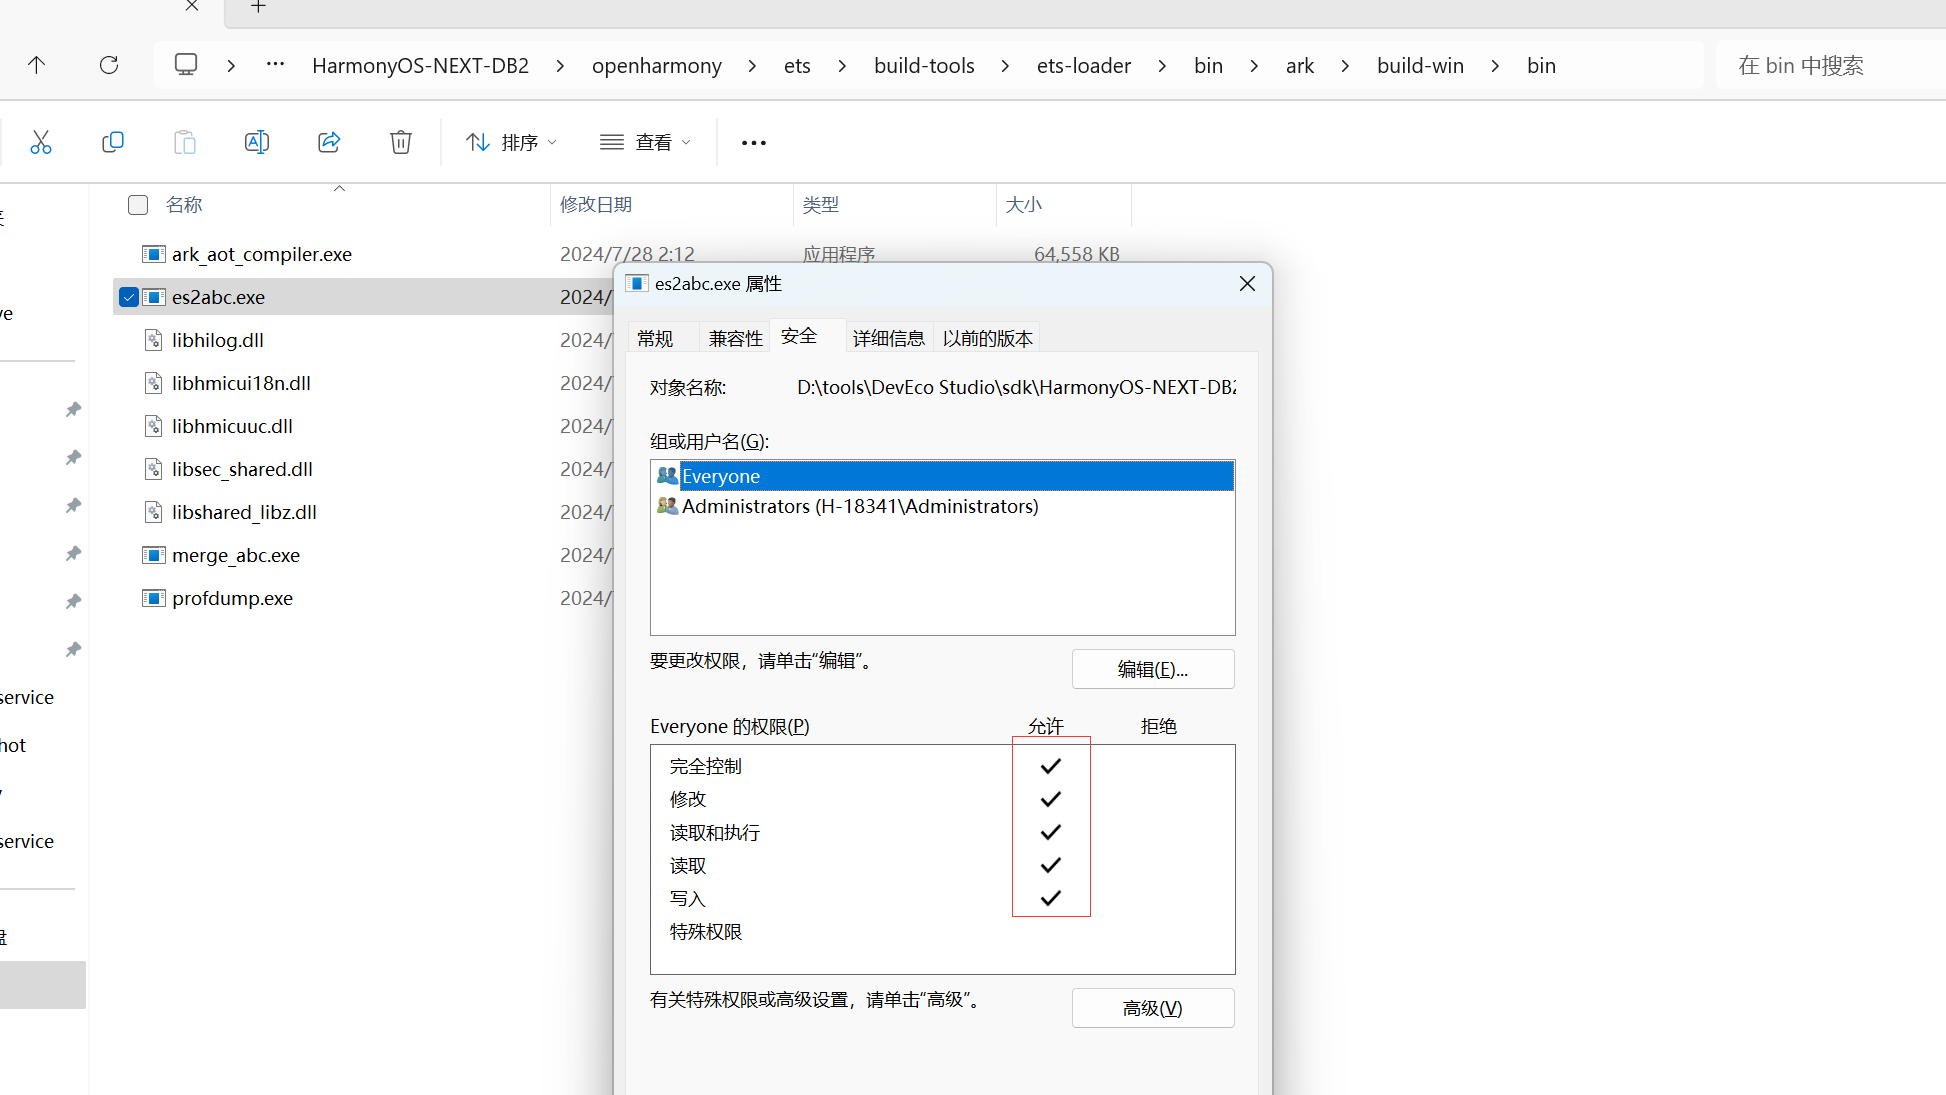
Task: Navigate to openharmony breadcrumb
Action: click(656, 66)
